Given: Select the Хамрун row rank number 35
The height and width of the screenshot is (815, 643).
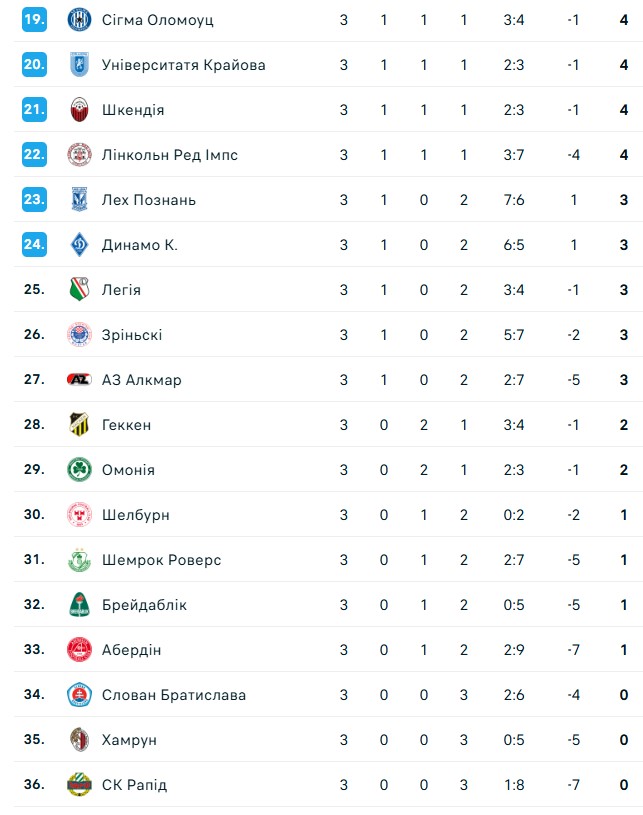Looking at the screenshot, I should pos(35,740).
